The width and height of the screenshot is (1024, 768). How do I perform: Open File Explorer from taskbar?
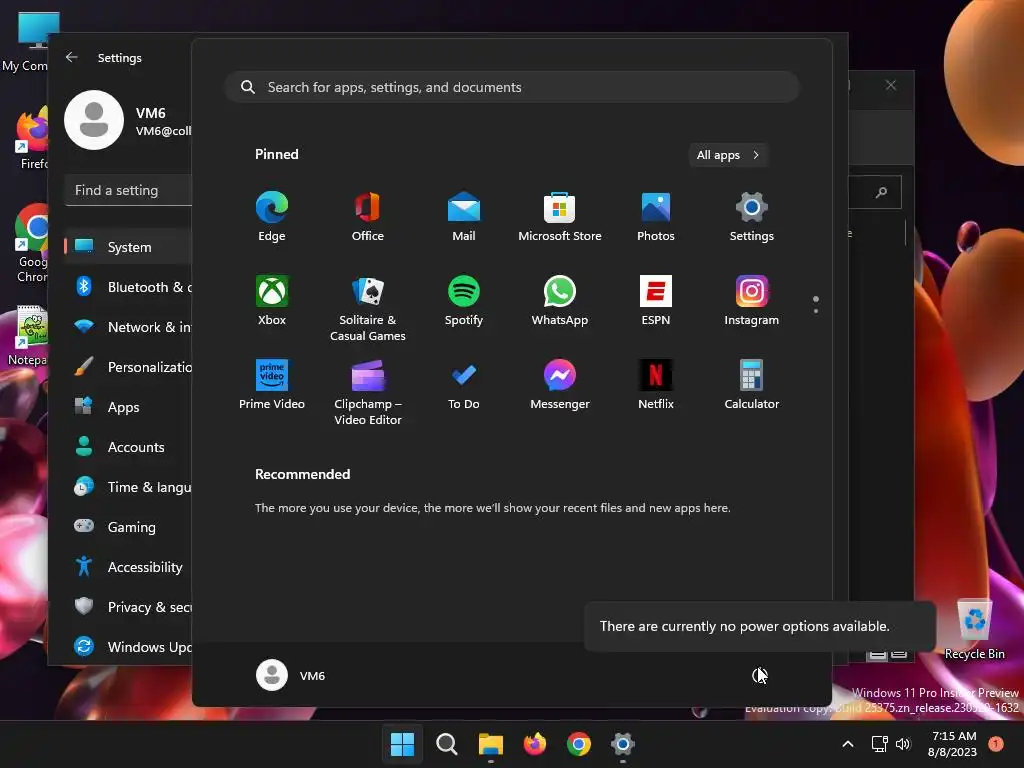(x=490, y=744)
